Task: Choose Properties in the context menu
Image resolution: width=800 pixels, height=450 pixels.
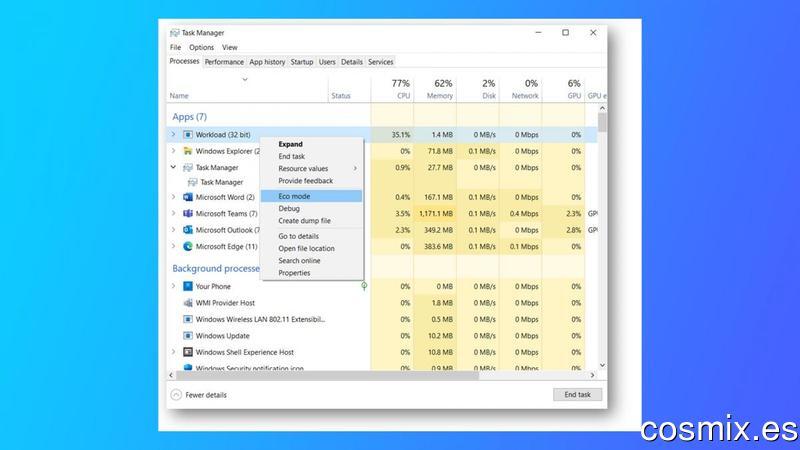Action: pos(312,273)
